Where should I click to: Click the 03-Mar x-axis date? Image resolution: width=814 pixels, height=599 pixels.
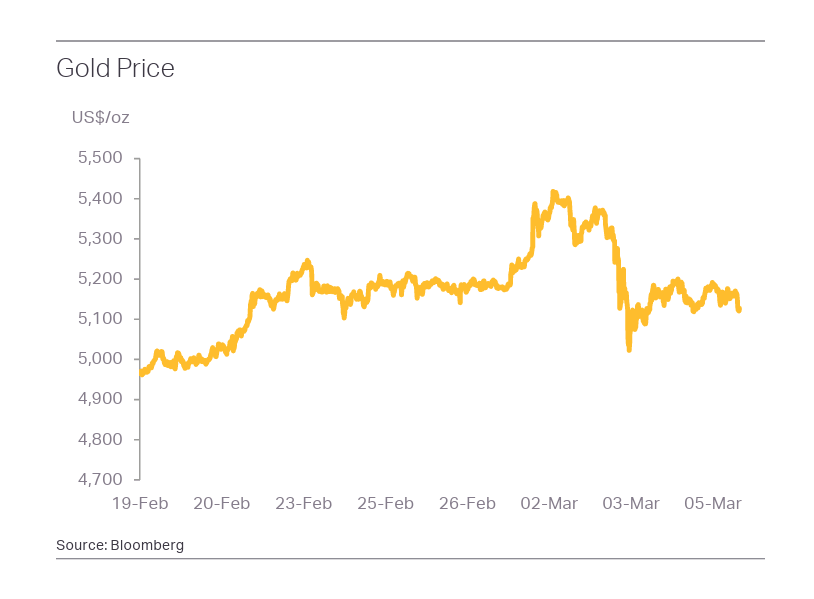tap(631, 503)
